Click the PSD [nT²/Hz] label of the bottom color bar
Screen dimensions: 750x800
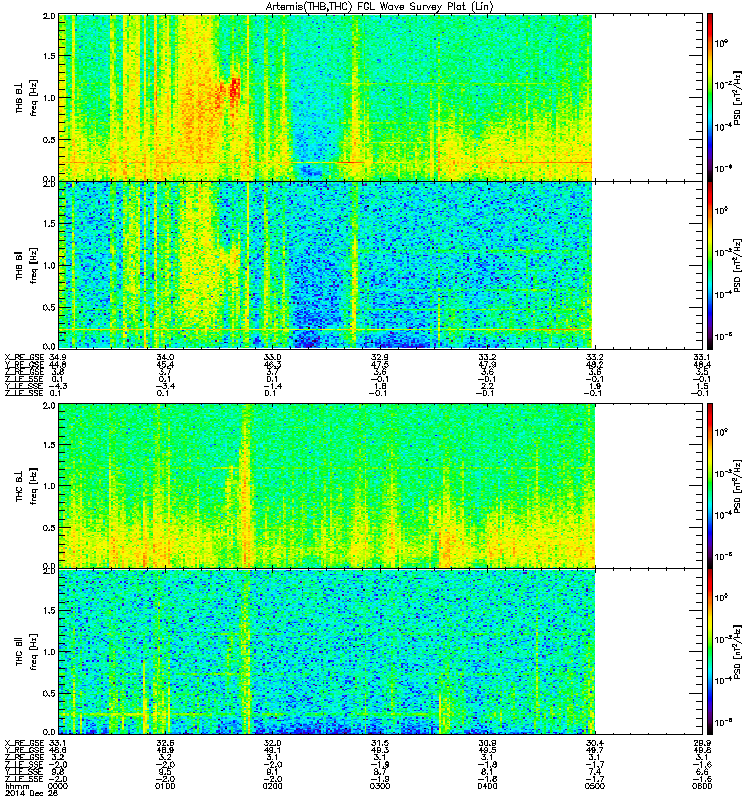pos(738,652)
